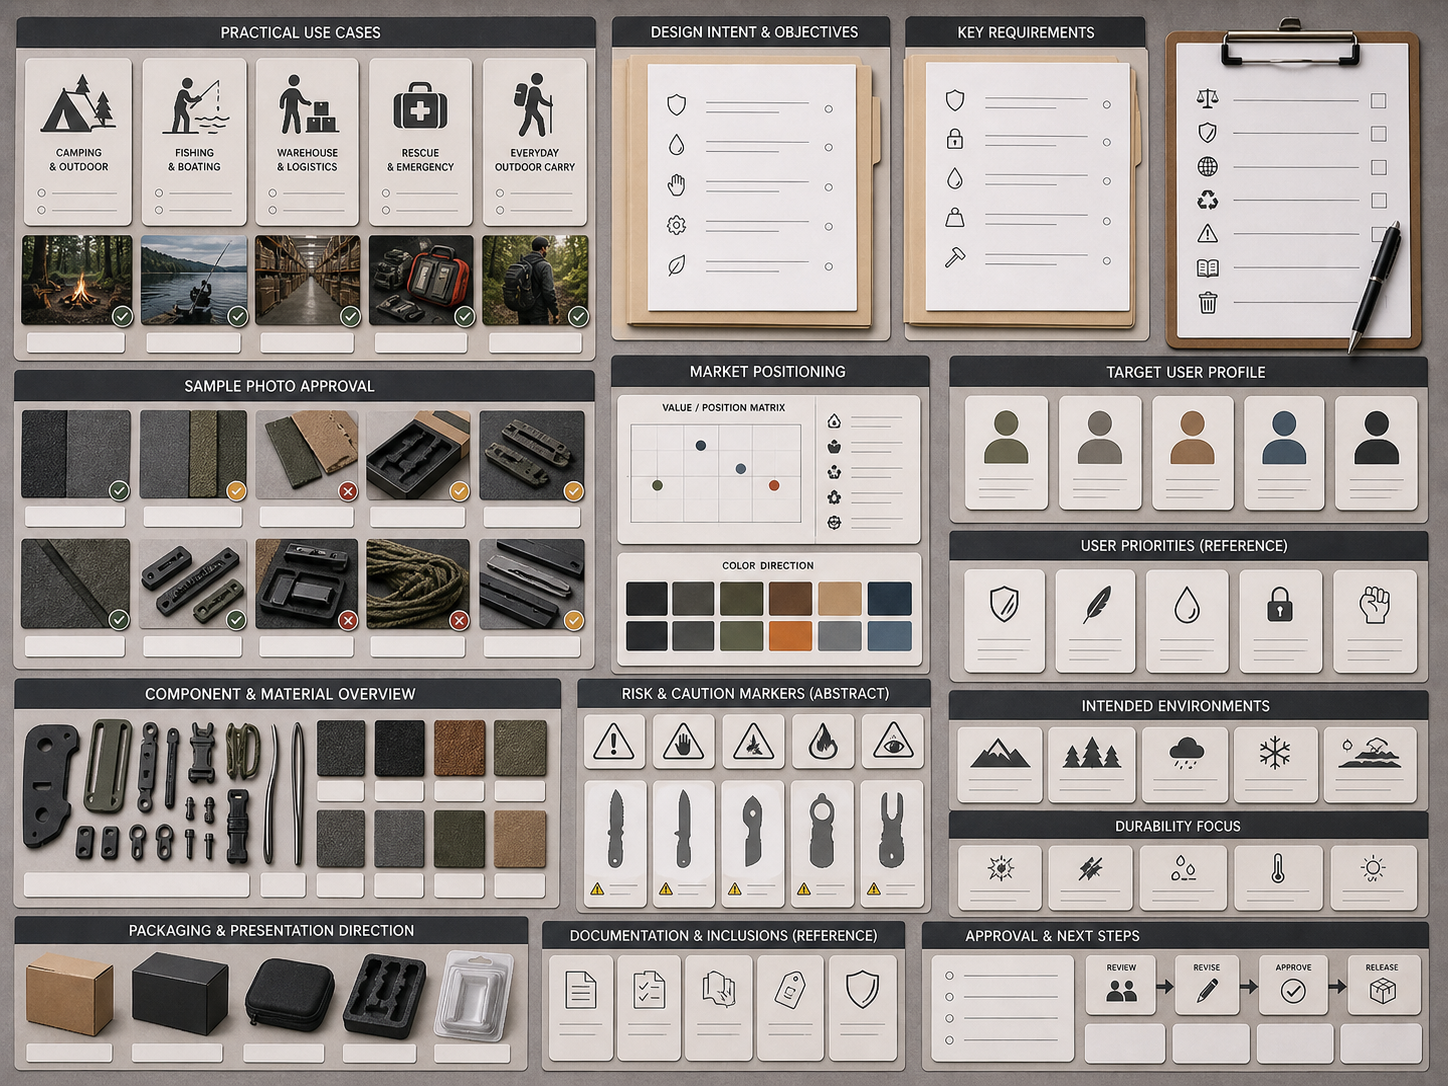Screen dimensions: 1448x1086
Task: Open the campfire photo under Camping & Outdoor
Action: coord(77,280)
